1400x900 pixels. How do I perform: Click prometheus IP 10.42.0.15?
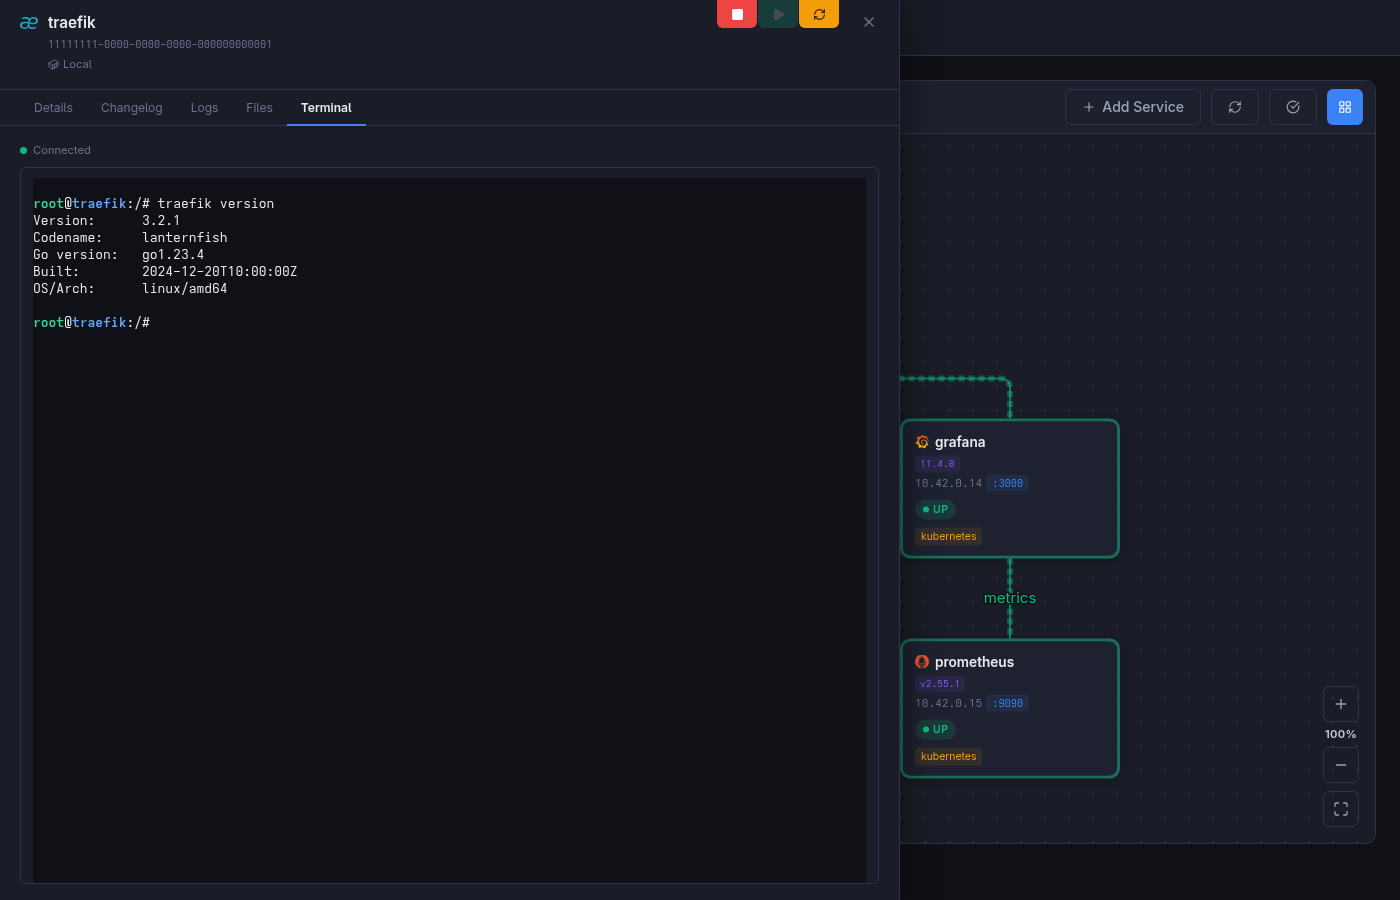click(948, 703)
